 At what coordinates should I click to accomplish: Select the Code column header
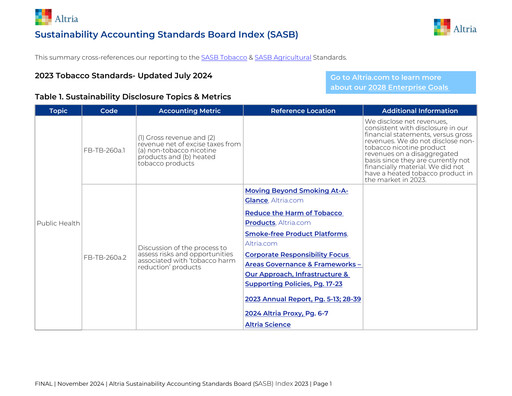tap(109, 111)
